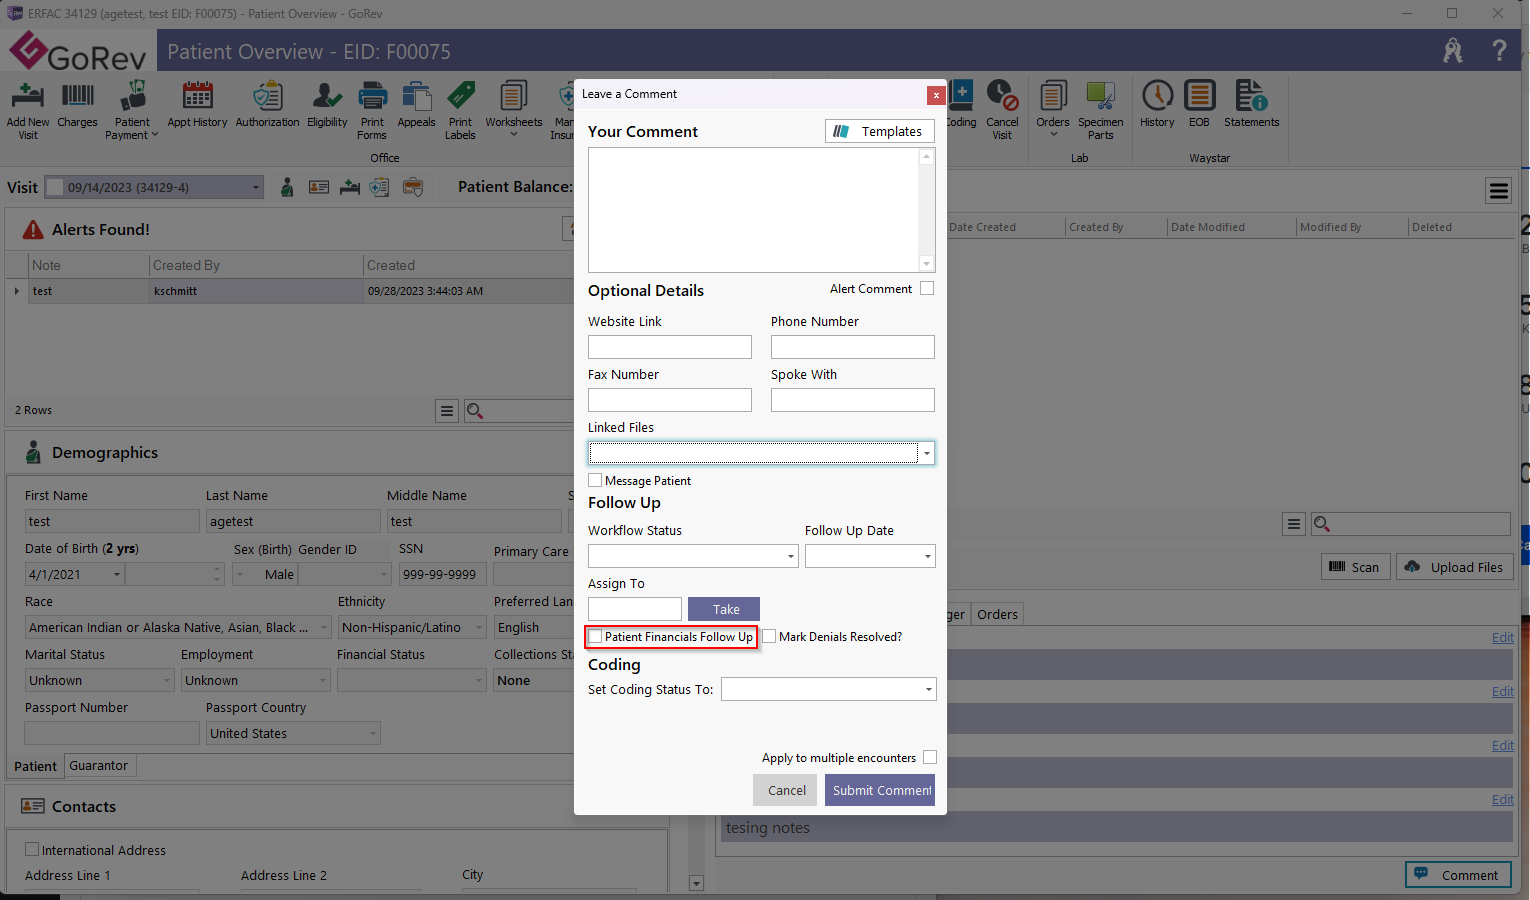Open hamburger menu beside Patient Balance
This screenshot has width=1530, height=900.
click(1498, 191)
